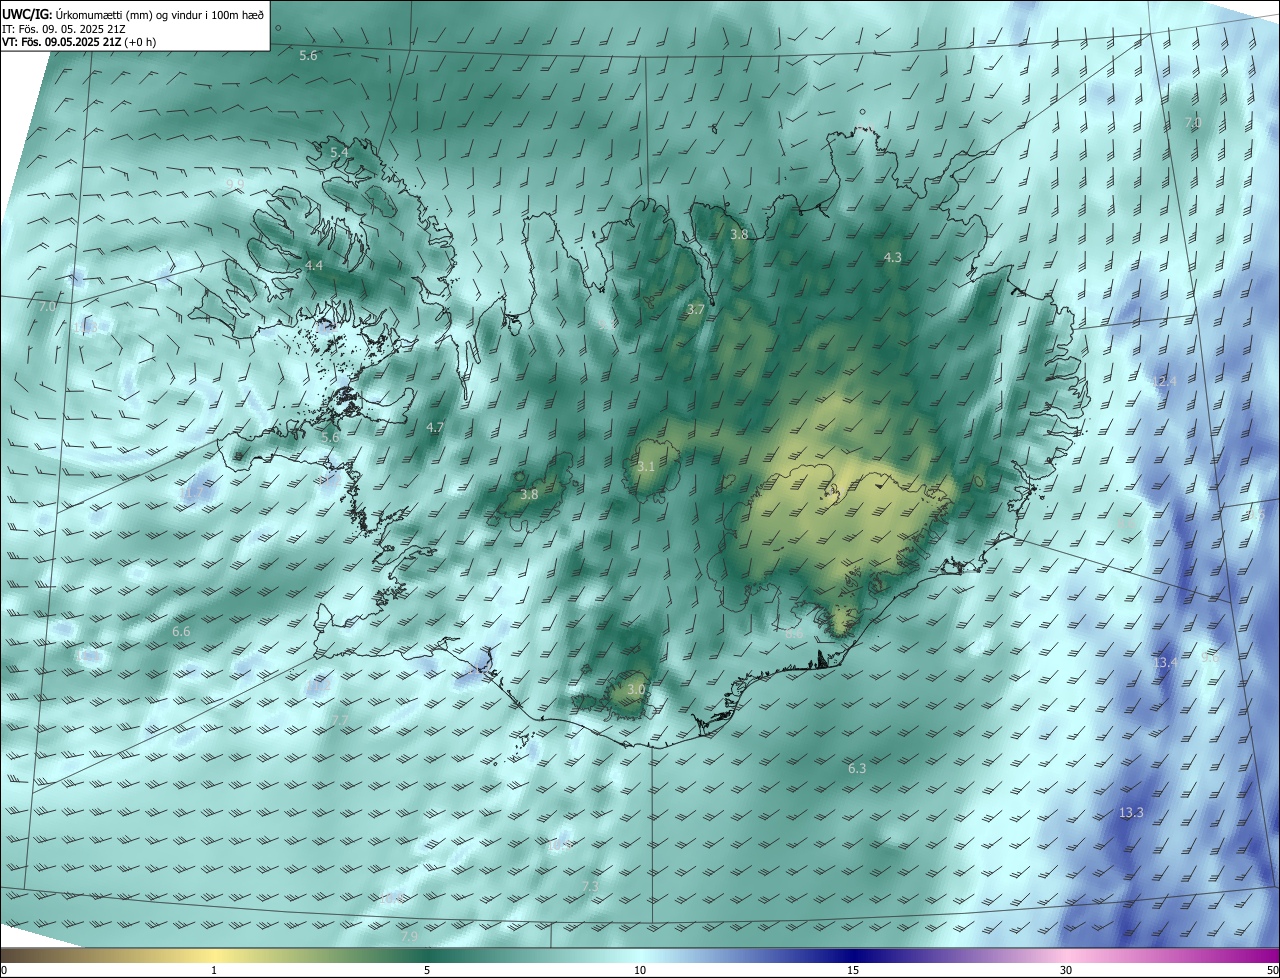
Task: Click the 0 tick on the color scale
Action: point(3,970)
